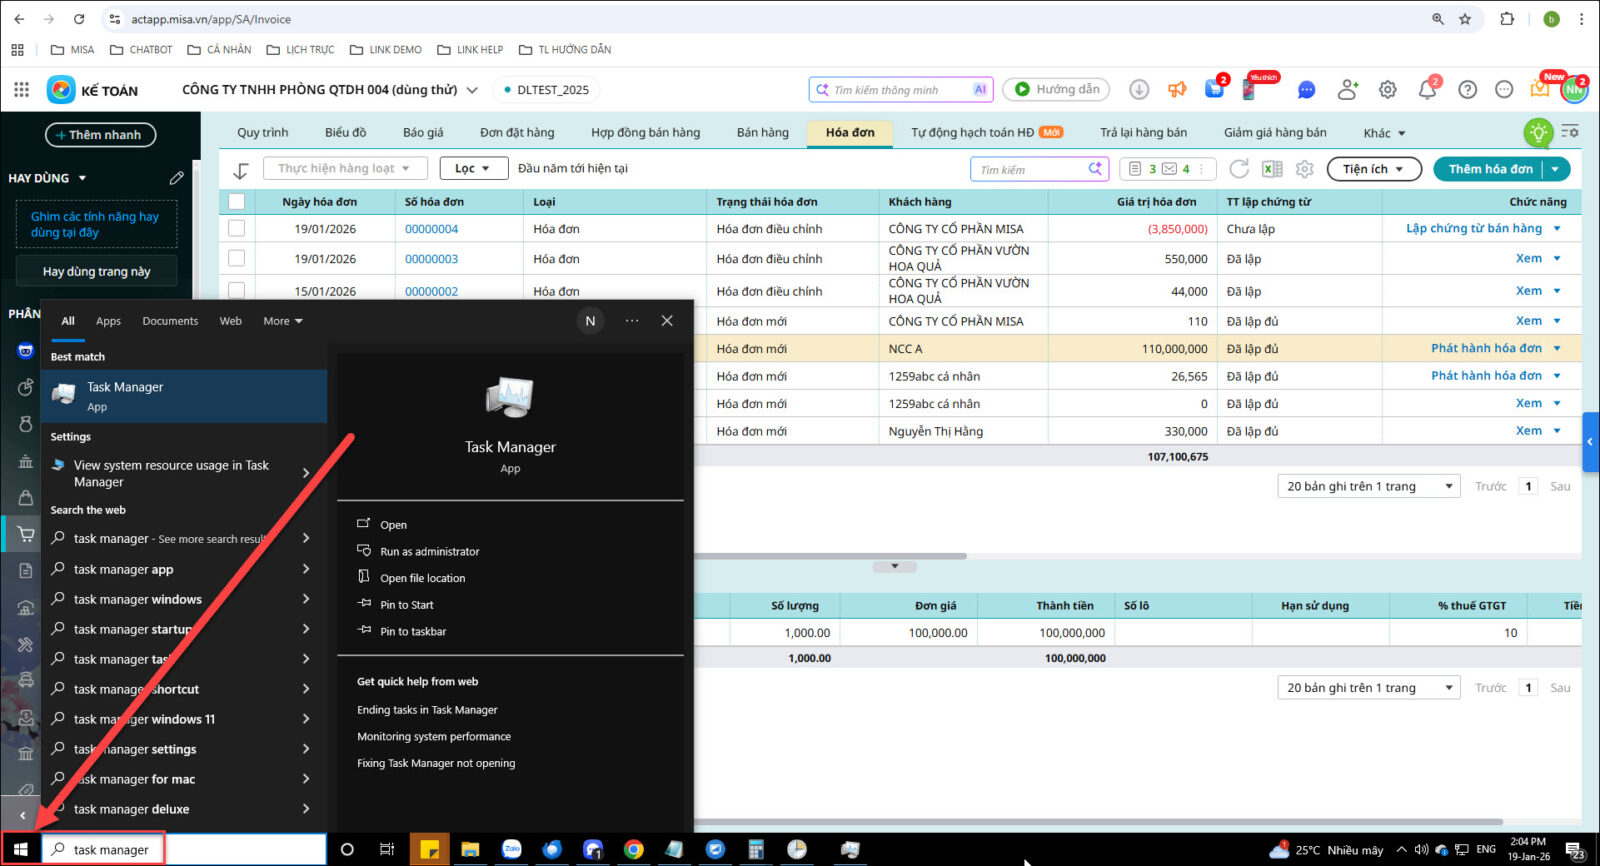Viewport: 1600px width, 866px height.
Task: Click the green lightbulb suggestion icon
Action: (1538, 133)
